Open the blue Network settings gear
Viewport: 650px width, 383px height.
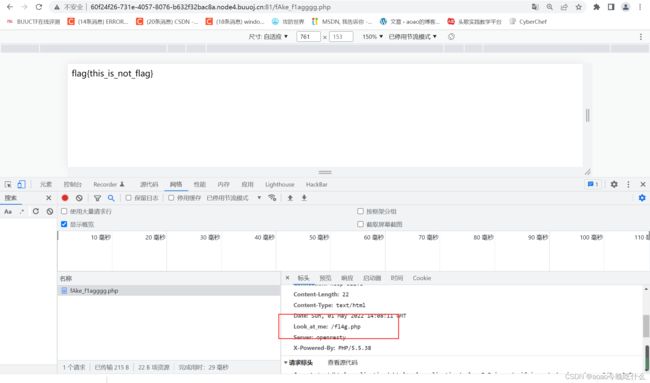point(642,198)
